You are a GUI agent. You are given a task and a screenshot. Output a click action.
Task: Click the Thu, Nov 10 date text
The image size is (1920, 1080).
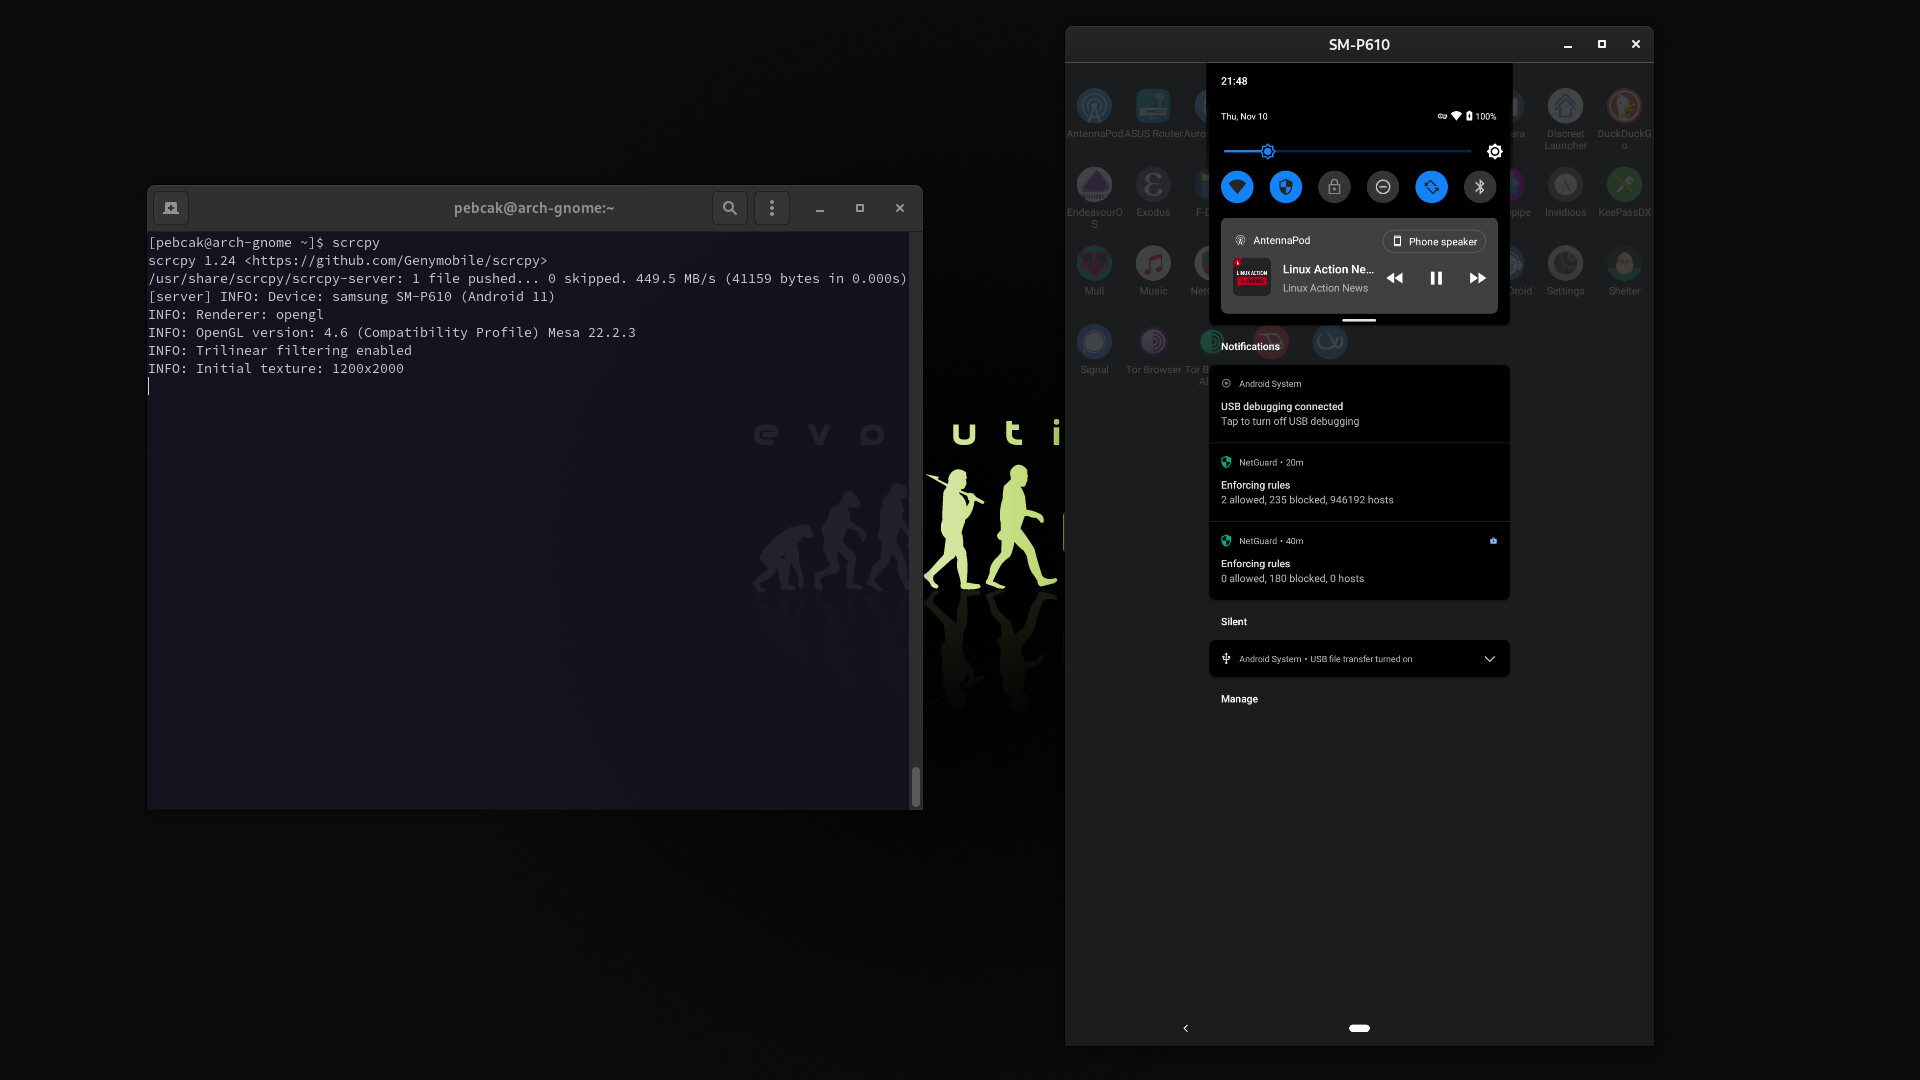point(1244,116)
